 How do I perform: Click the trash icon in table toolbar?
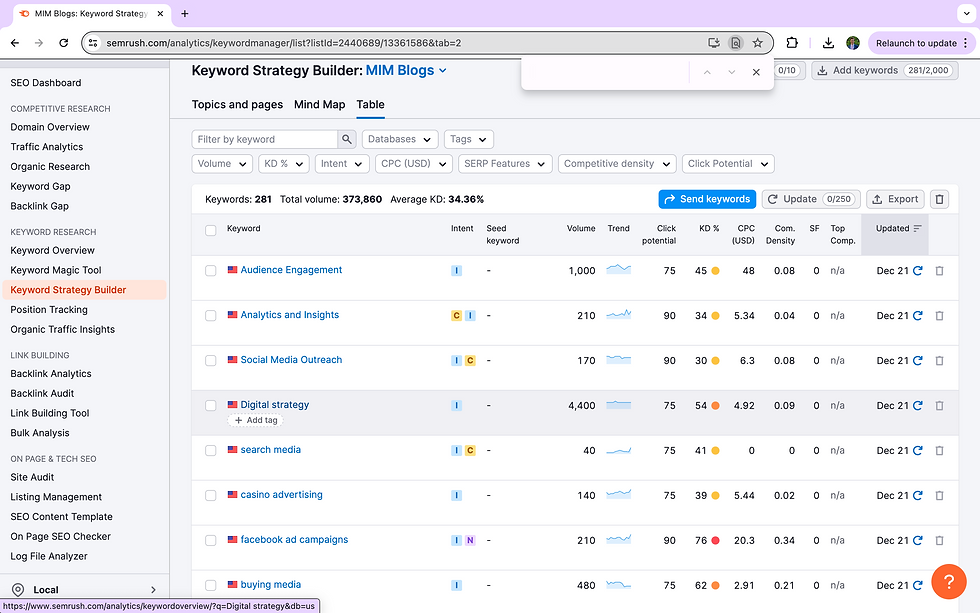coord(939,199)
